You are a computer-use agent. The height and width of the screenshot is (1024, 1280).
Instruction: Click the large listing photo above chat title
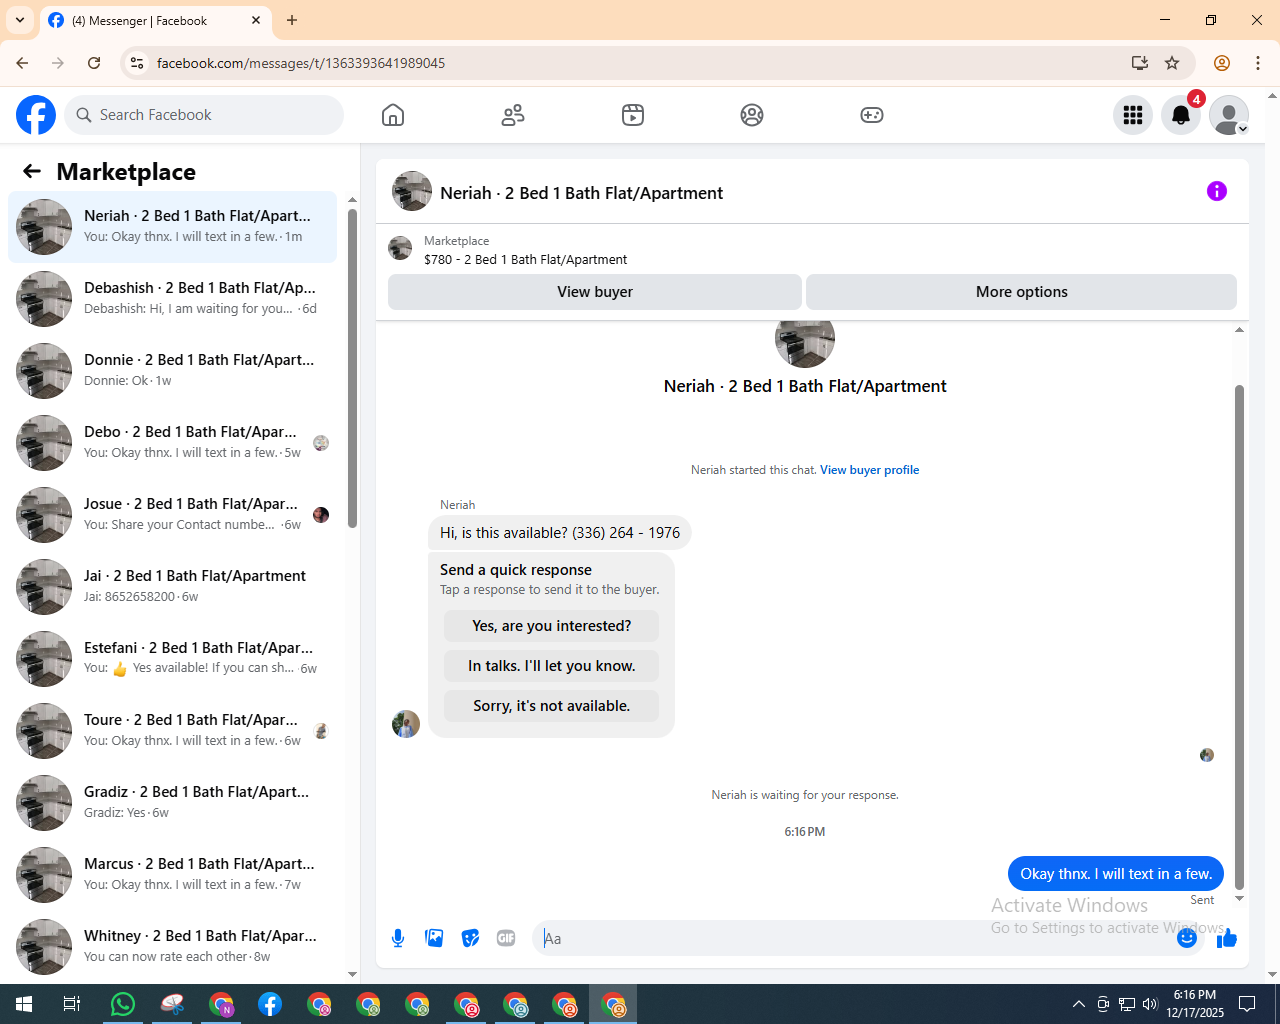[805, 342]
